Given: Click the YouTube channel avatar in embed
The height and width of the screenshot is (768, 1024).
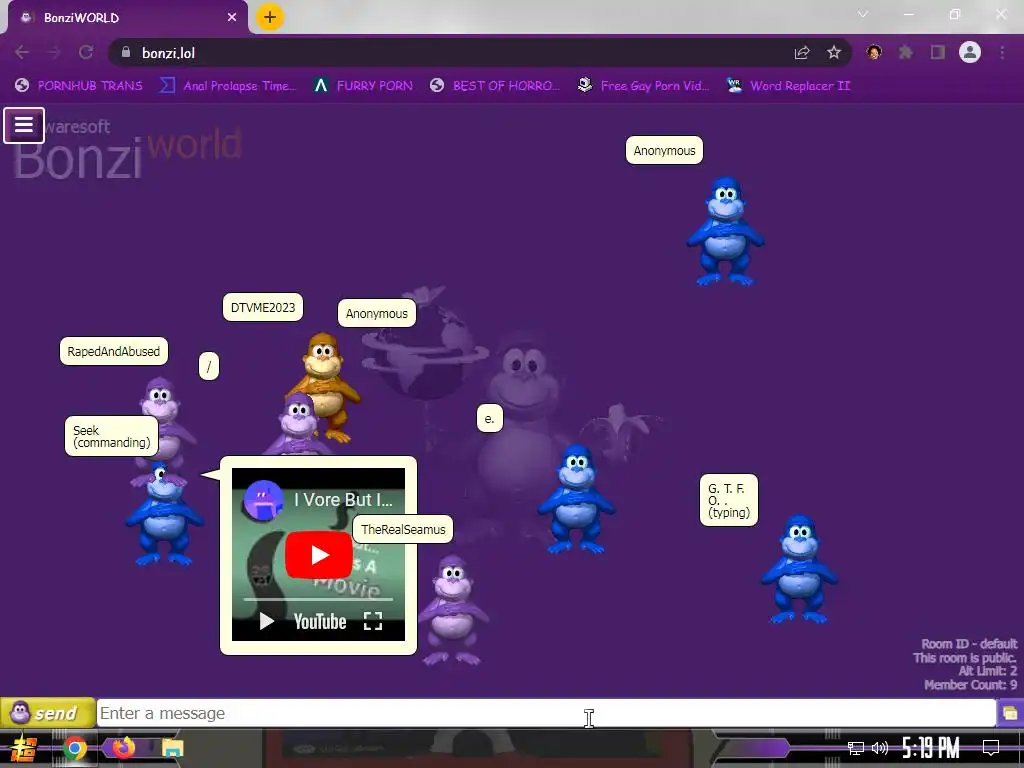Looking at the screenshot, I should click(x=263, y=500).
